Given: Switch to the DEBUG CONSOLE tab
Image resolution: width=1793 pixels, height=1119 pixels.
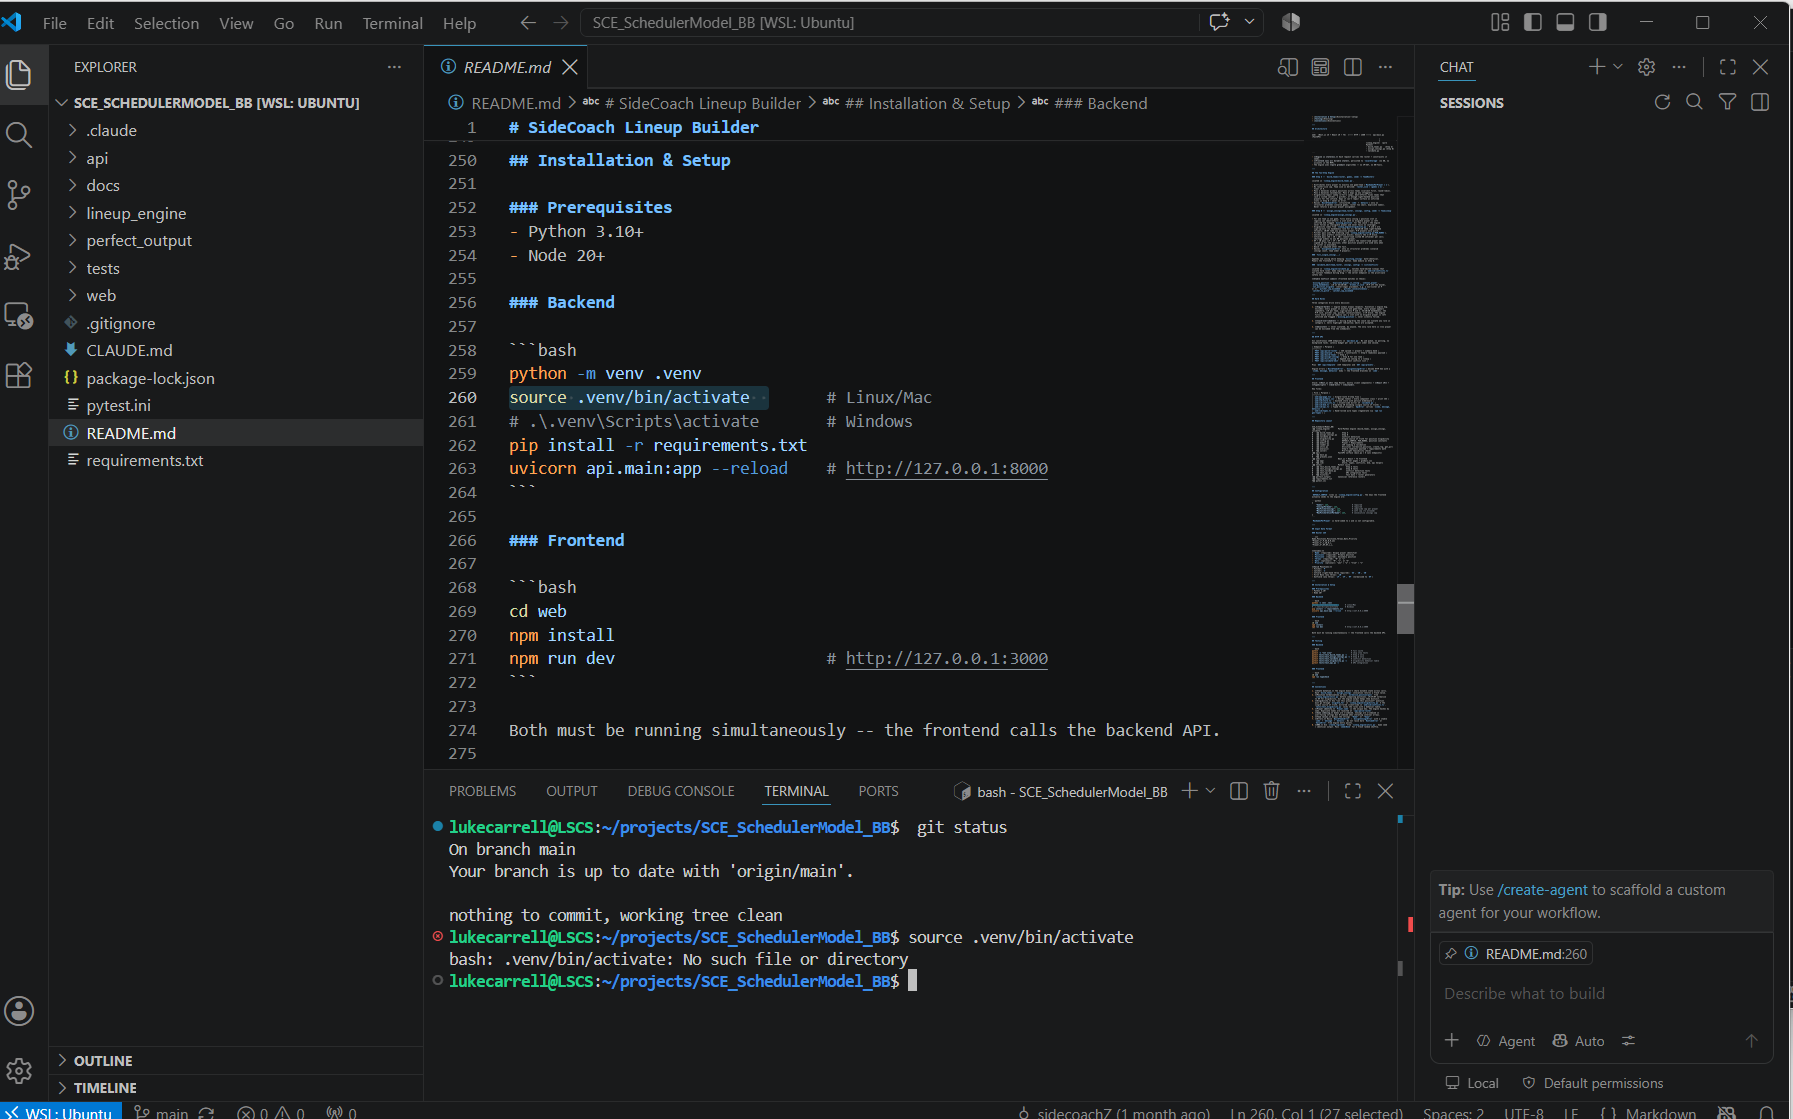Looking at the screenshot, I should [681, 791].
